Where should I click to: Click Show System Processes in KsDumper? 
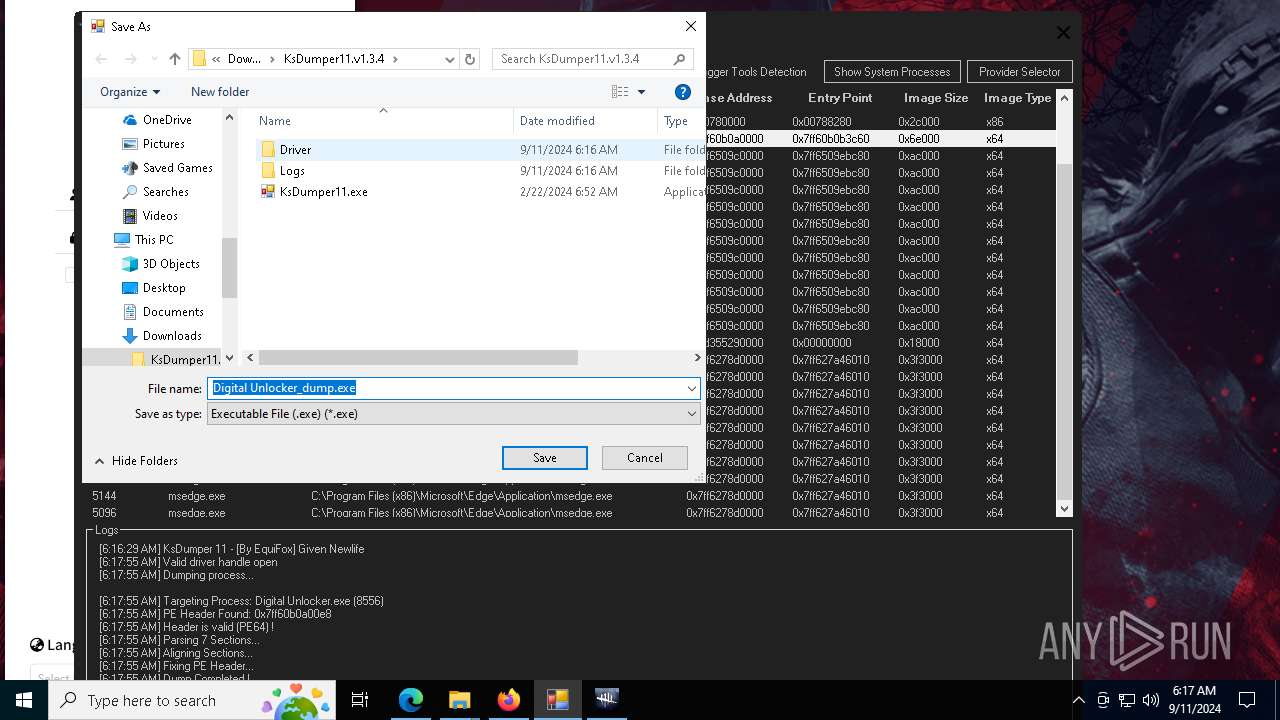(x=892, y=72)
